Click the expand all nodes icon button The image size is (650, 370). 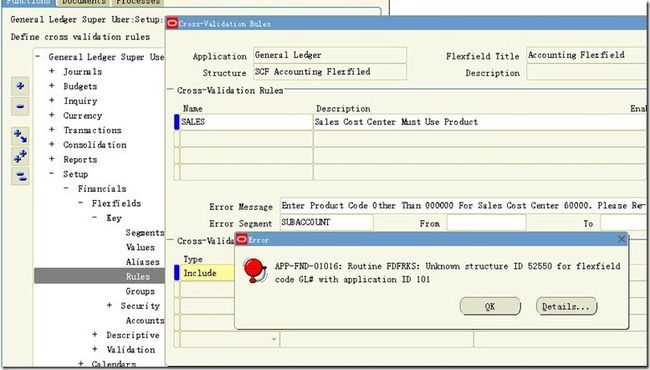[20, 156]
